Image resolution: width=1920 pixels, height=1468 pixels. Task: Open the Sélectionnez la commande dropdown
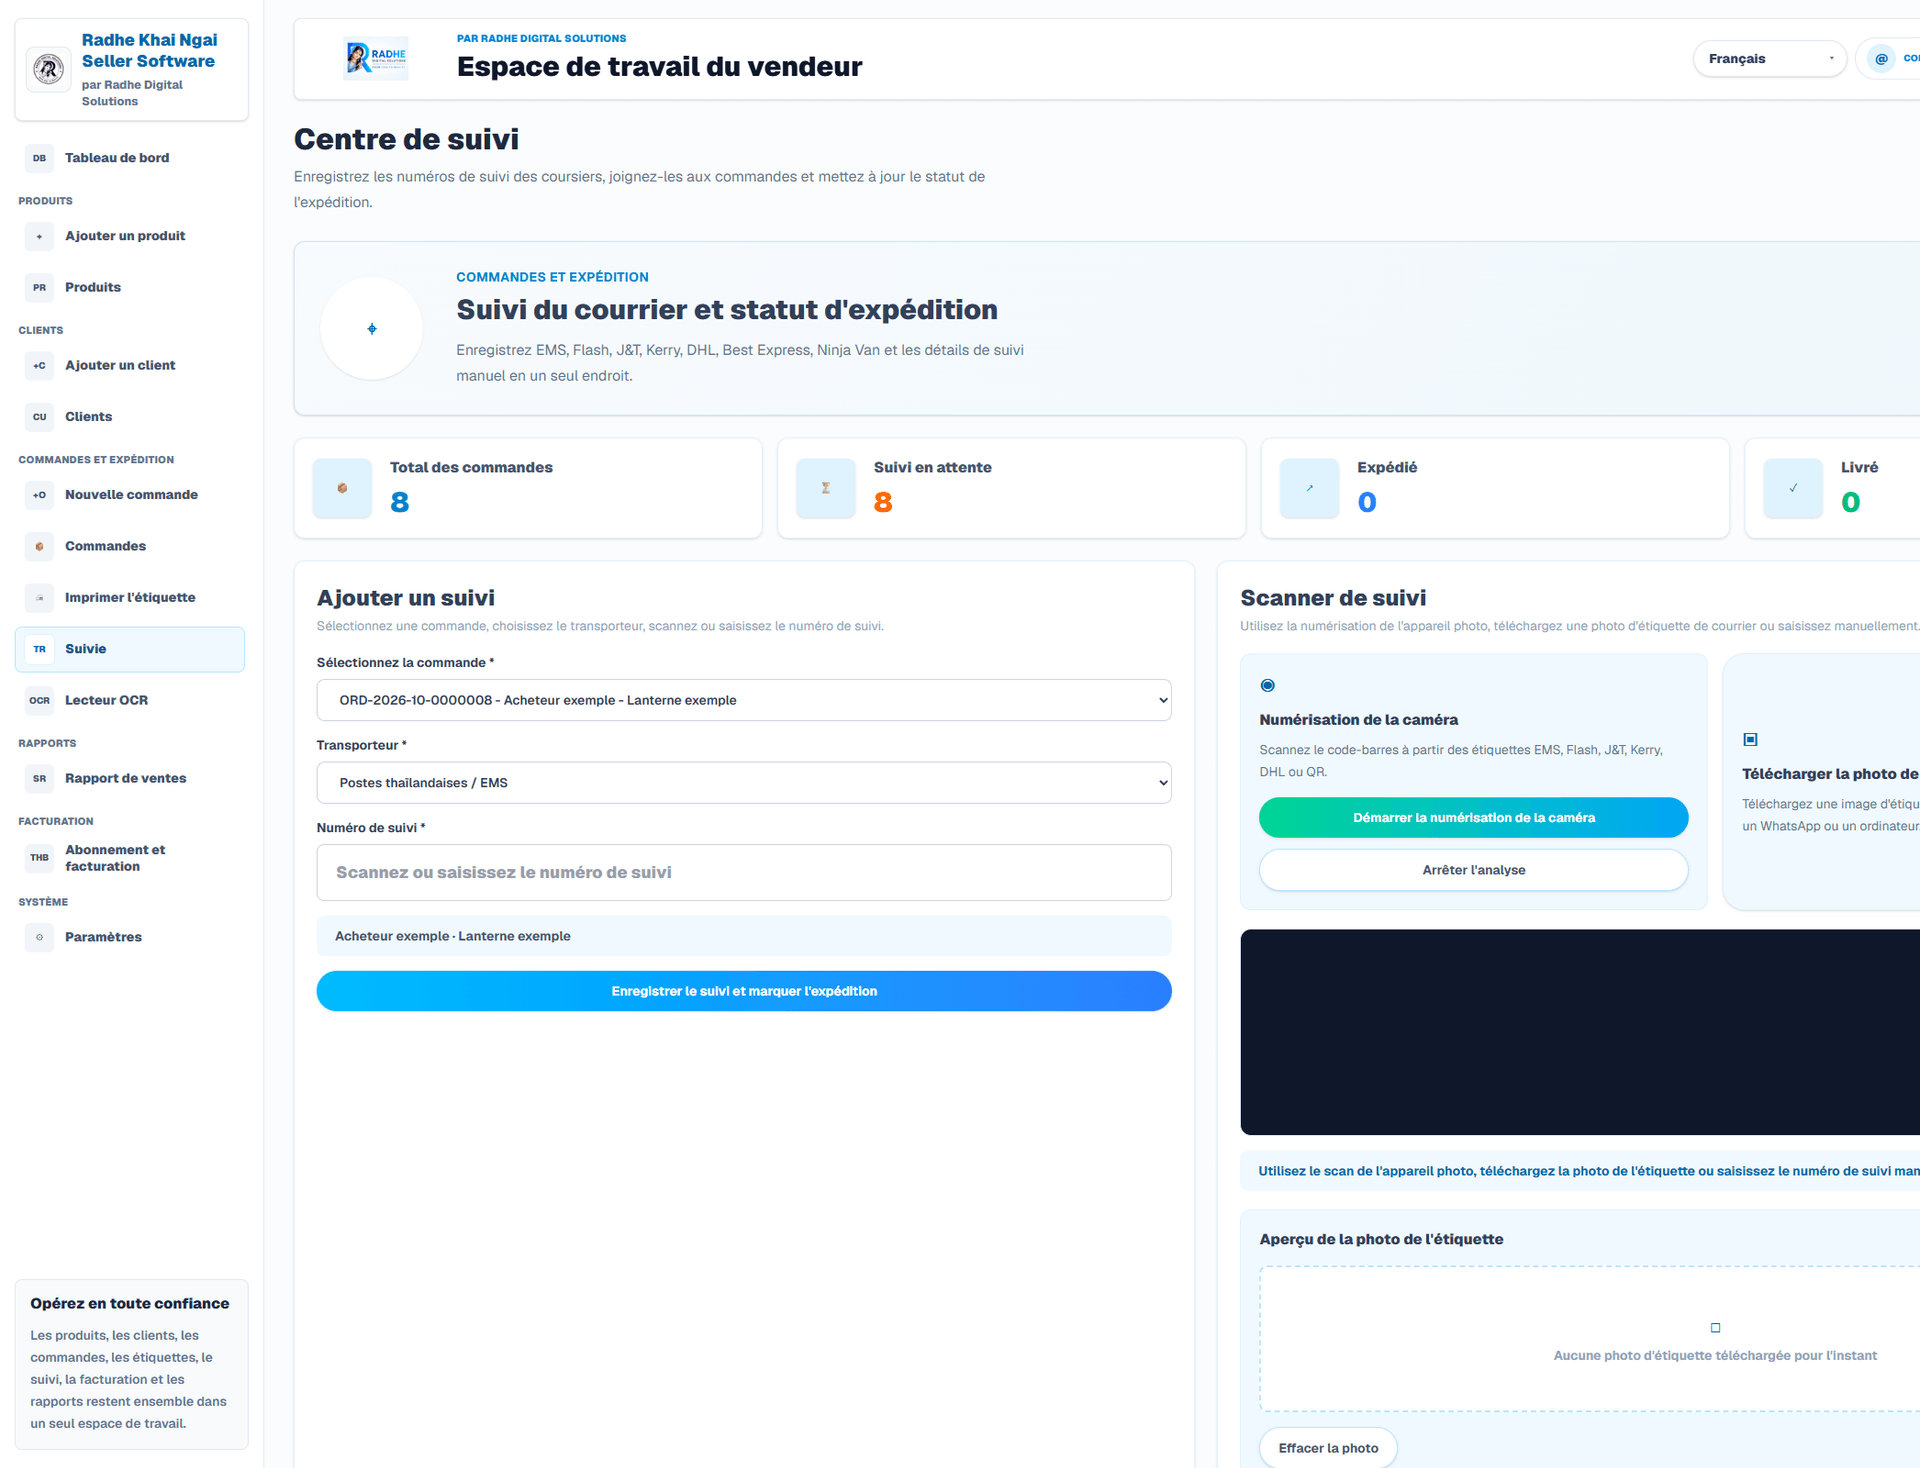coord(744,700)
